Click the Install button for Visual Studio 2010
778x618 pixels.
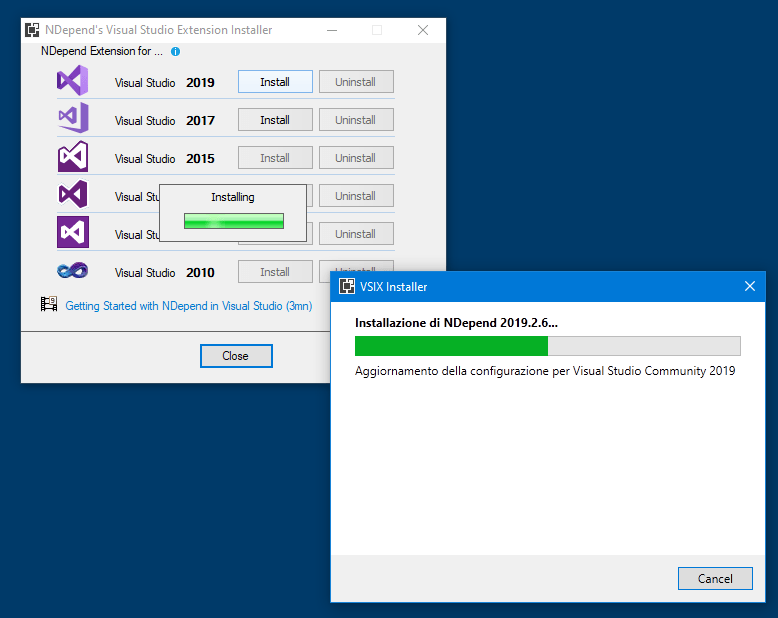[x=275, y=272]
